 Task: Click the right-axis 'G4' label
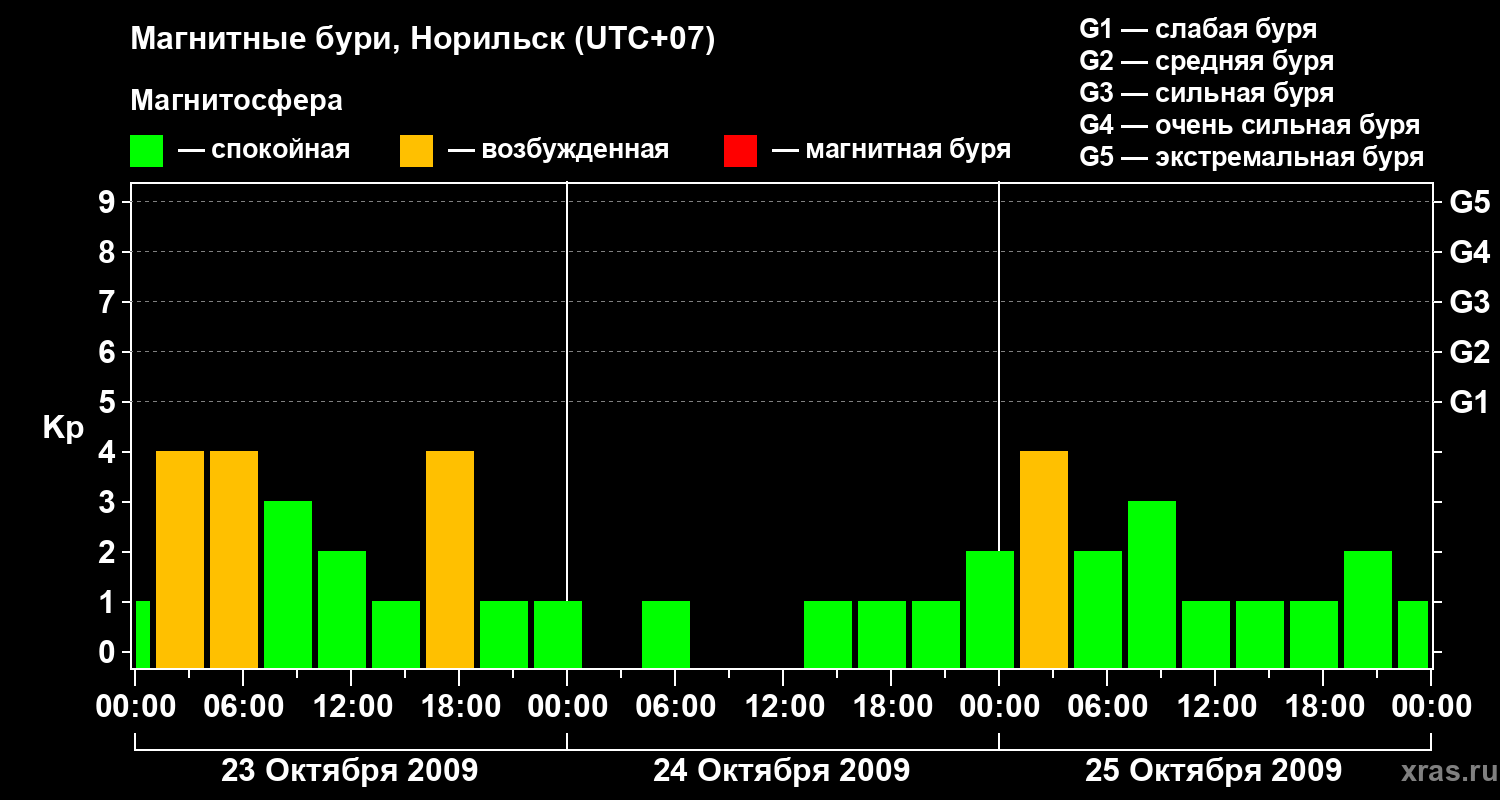tap(1469, 252)
